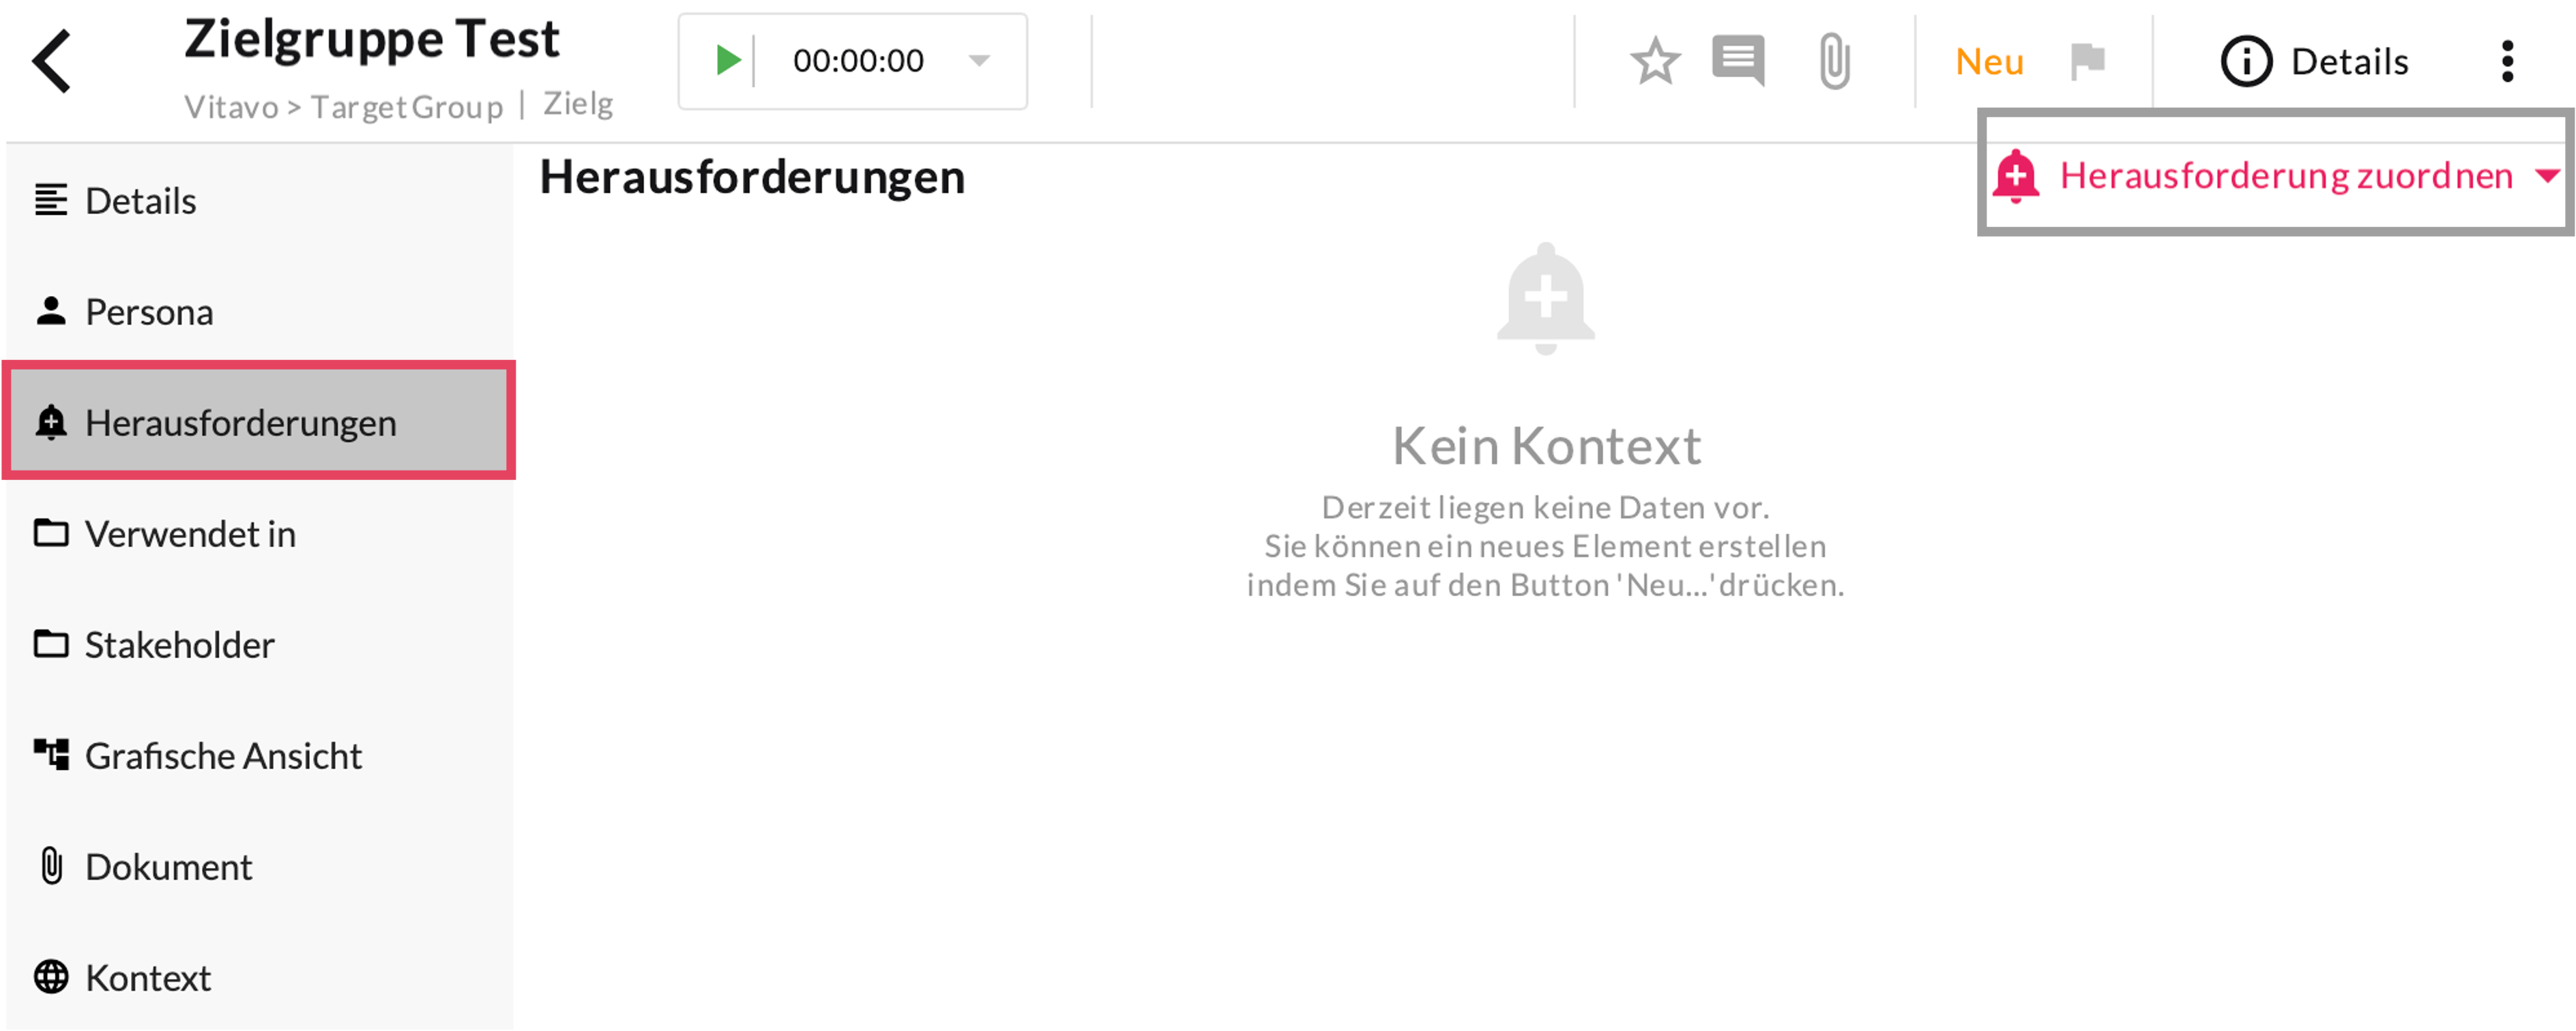Open the Details info panel
Image resolution: width=2576 pixels, height=1031 pixels.
pos(2314,62)
